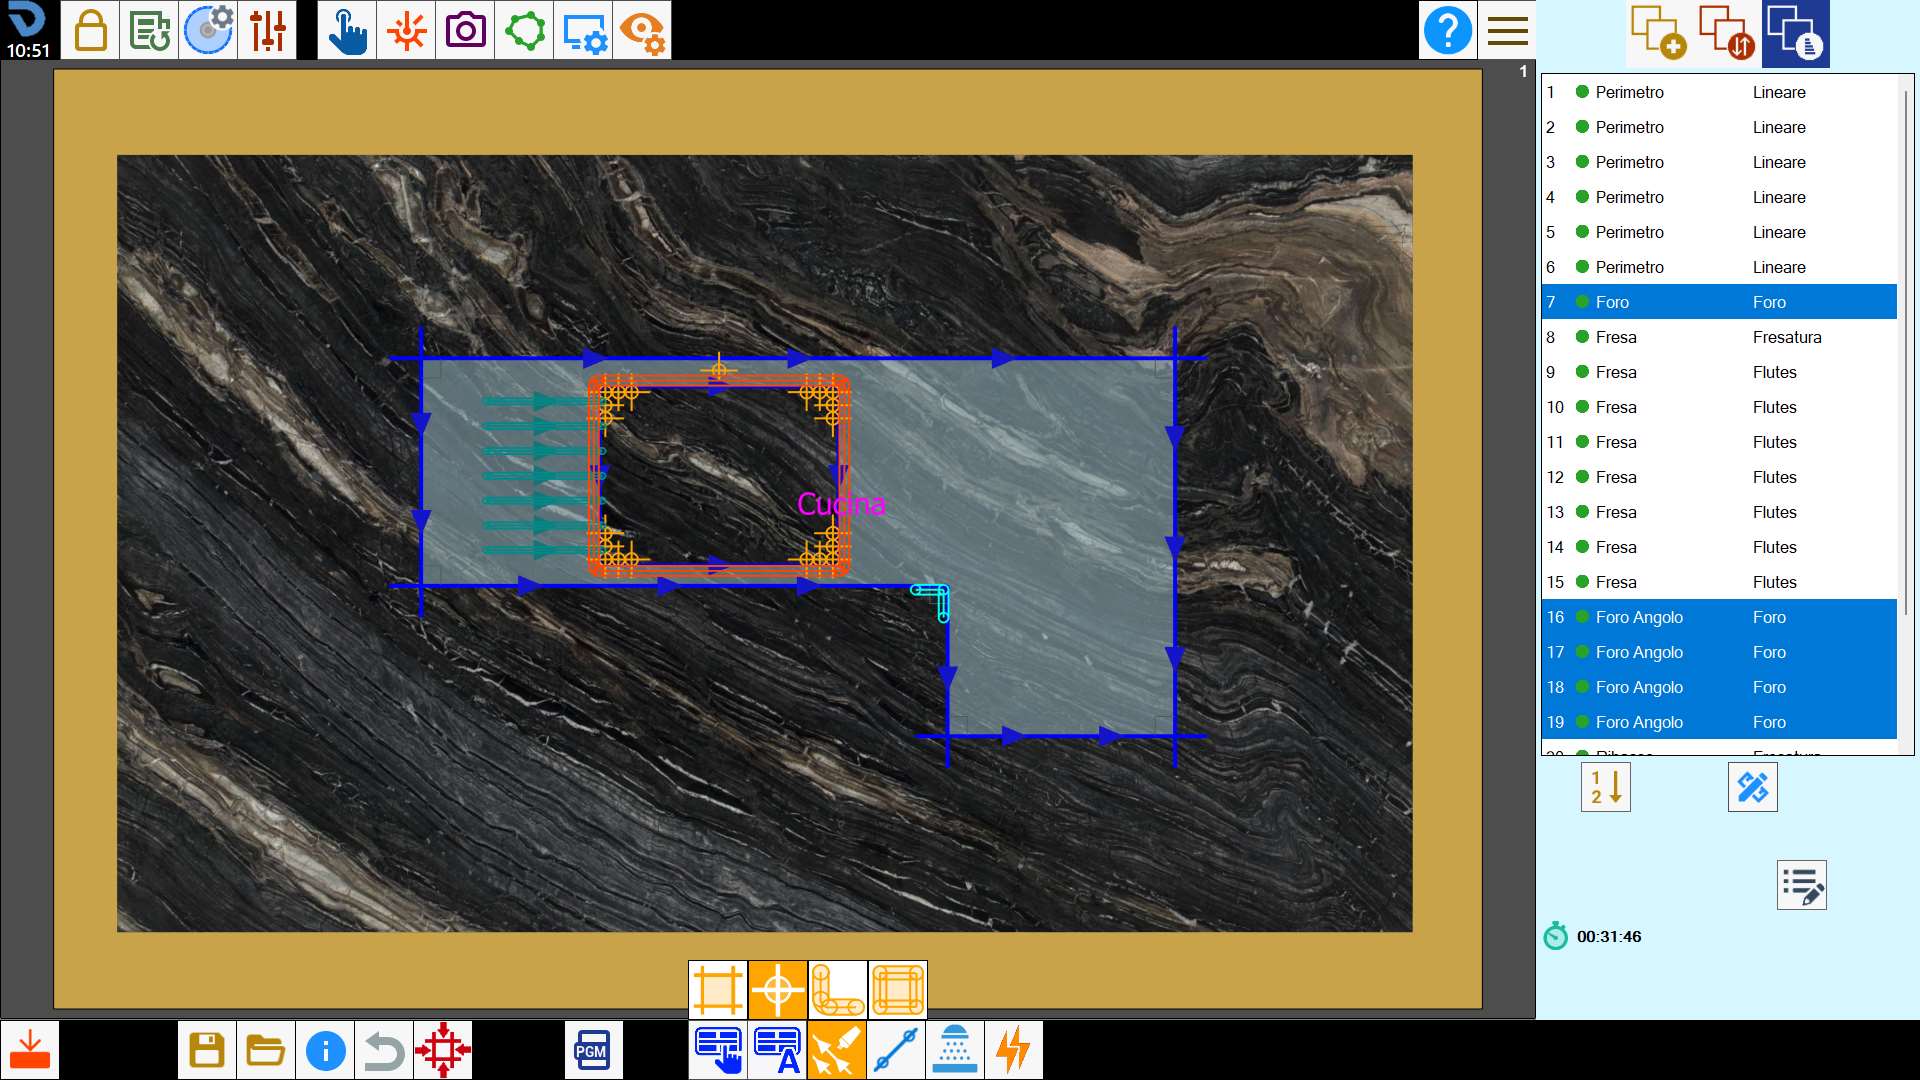Select row 7 Foro in the list
The height and width of the screenshot is (1080, 1920).
click(1719, 302)
